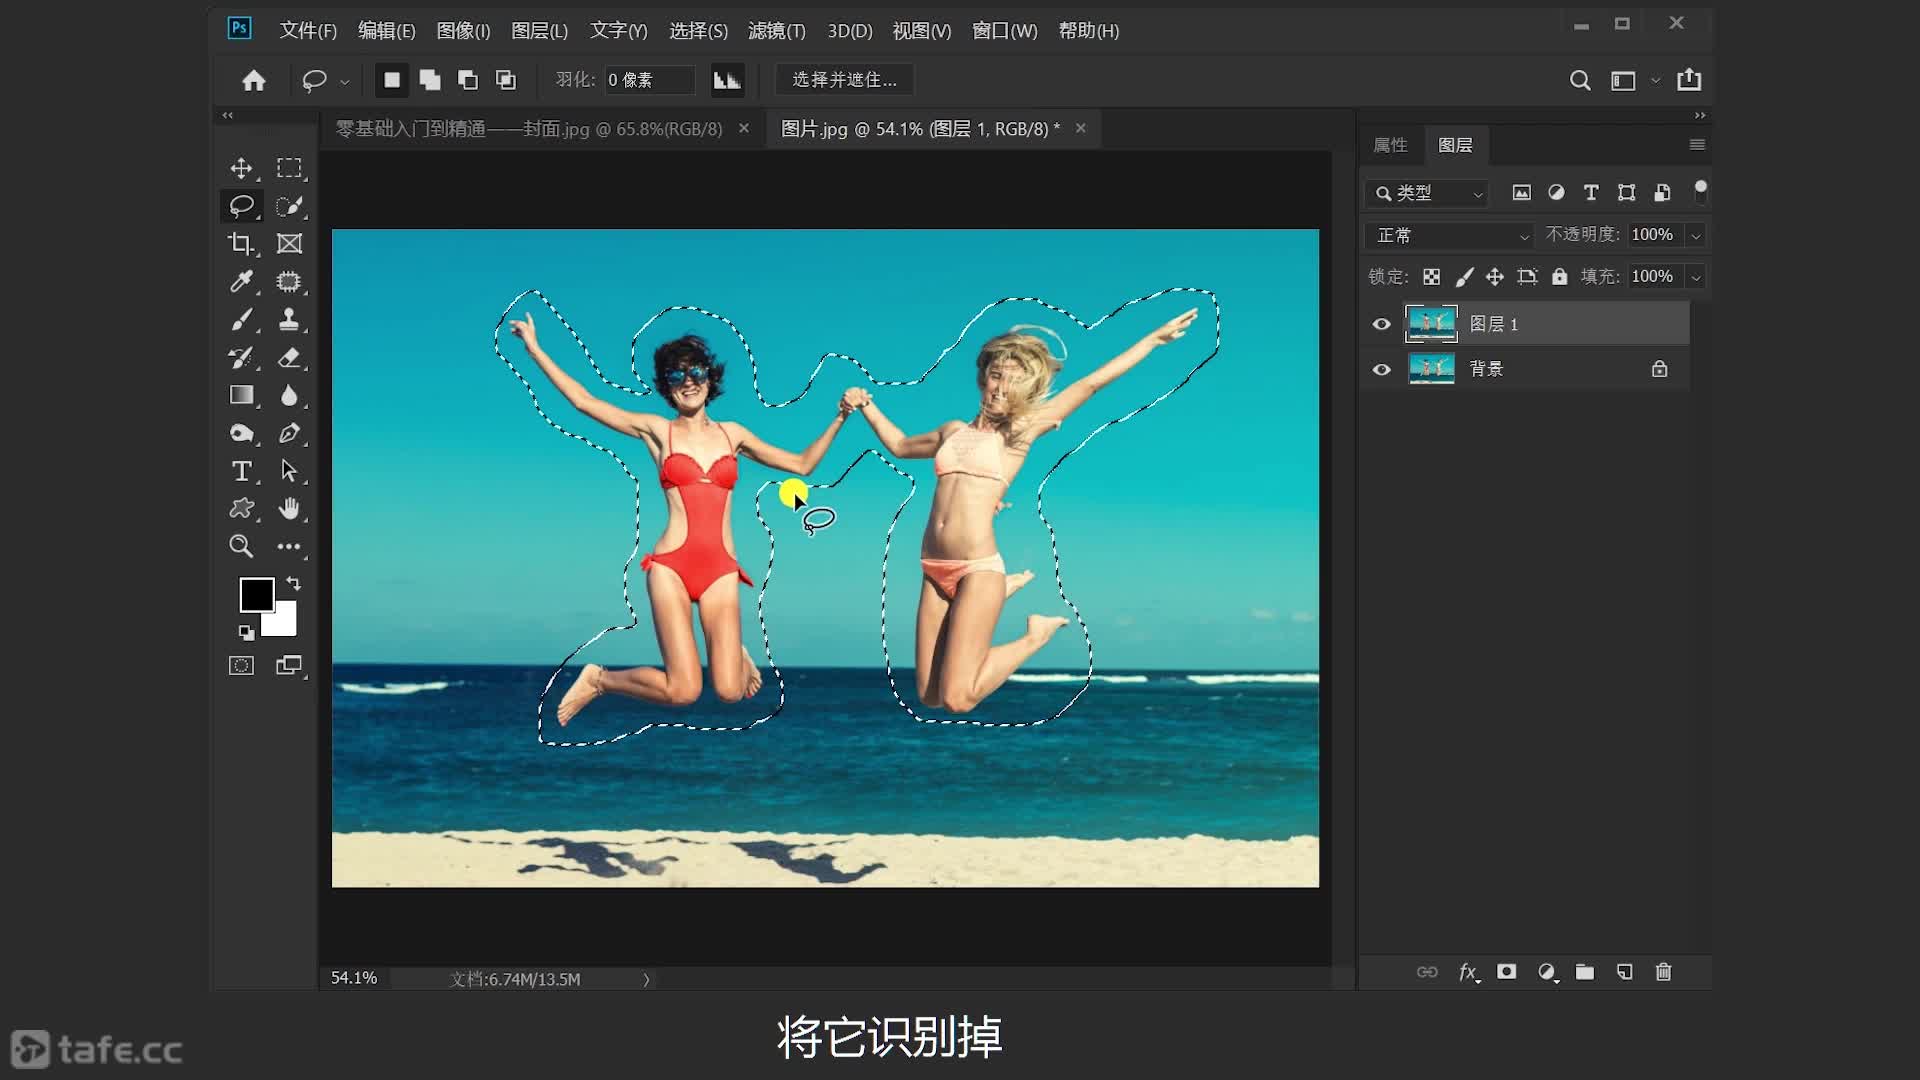Open the 滤镜(T) menu
Image resolution: width=1920 pixels, height=1080 pixels.
click(777, 31)
